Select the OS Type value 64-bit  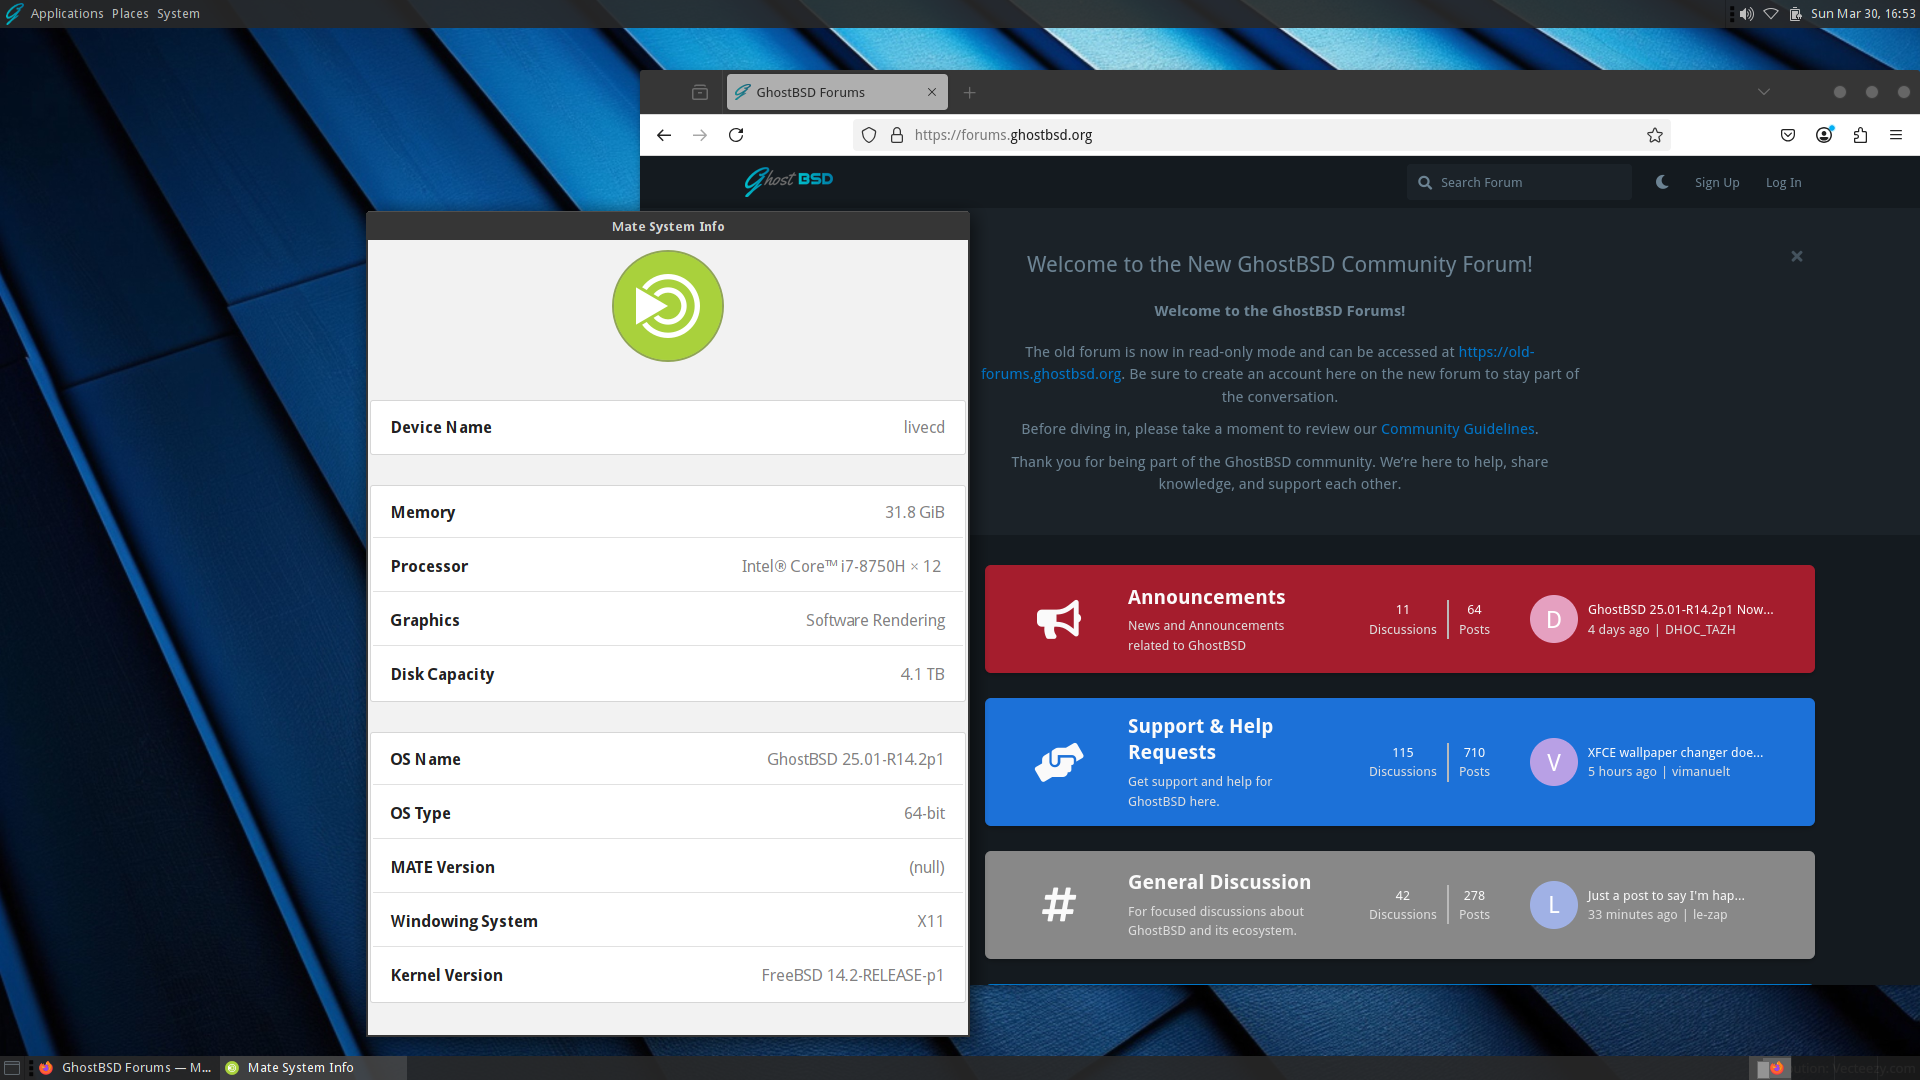point(924,813)
